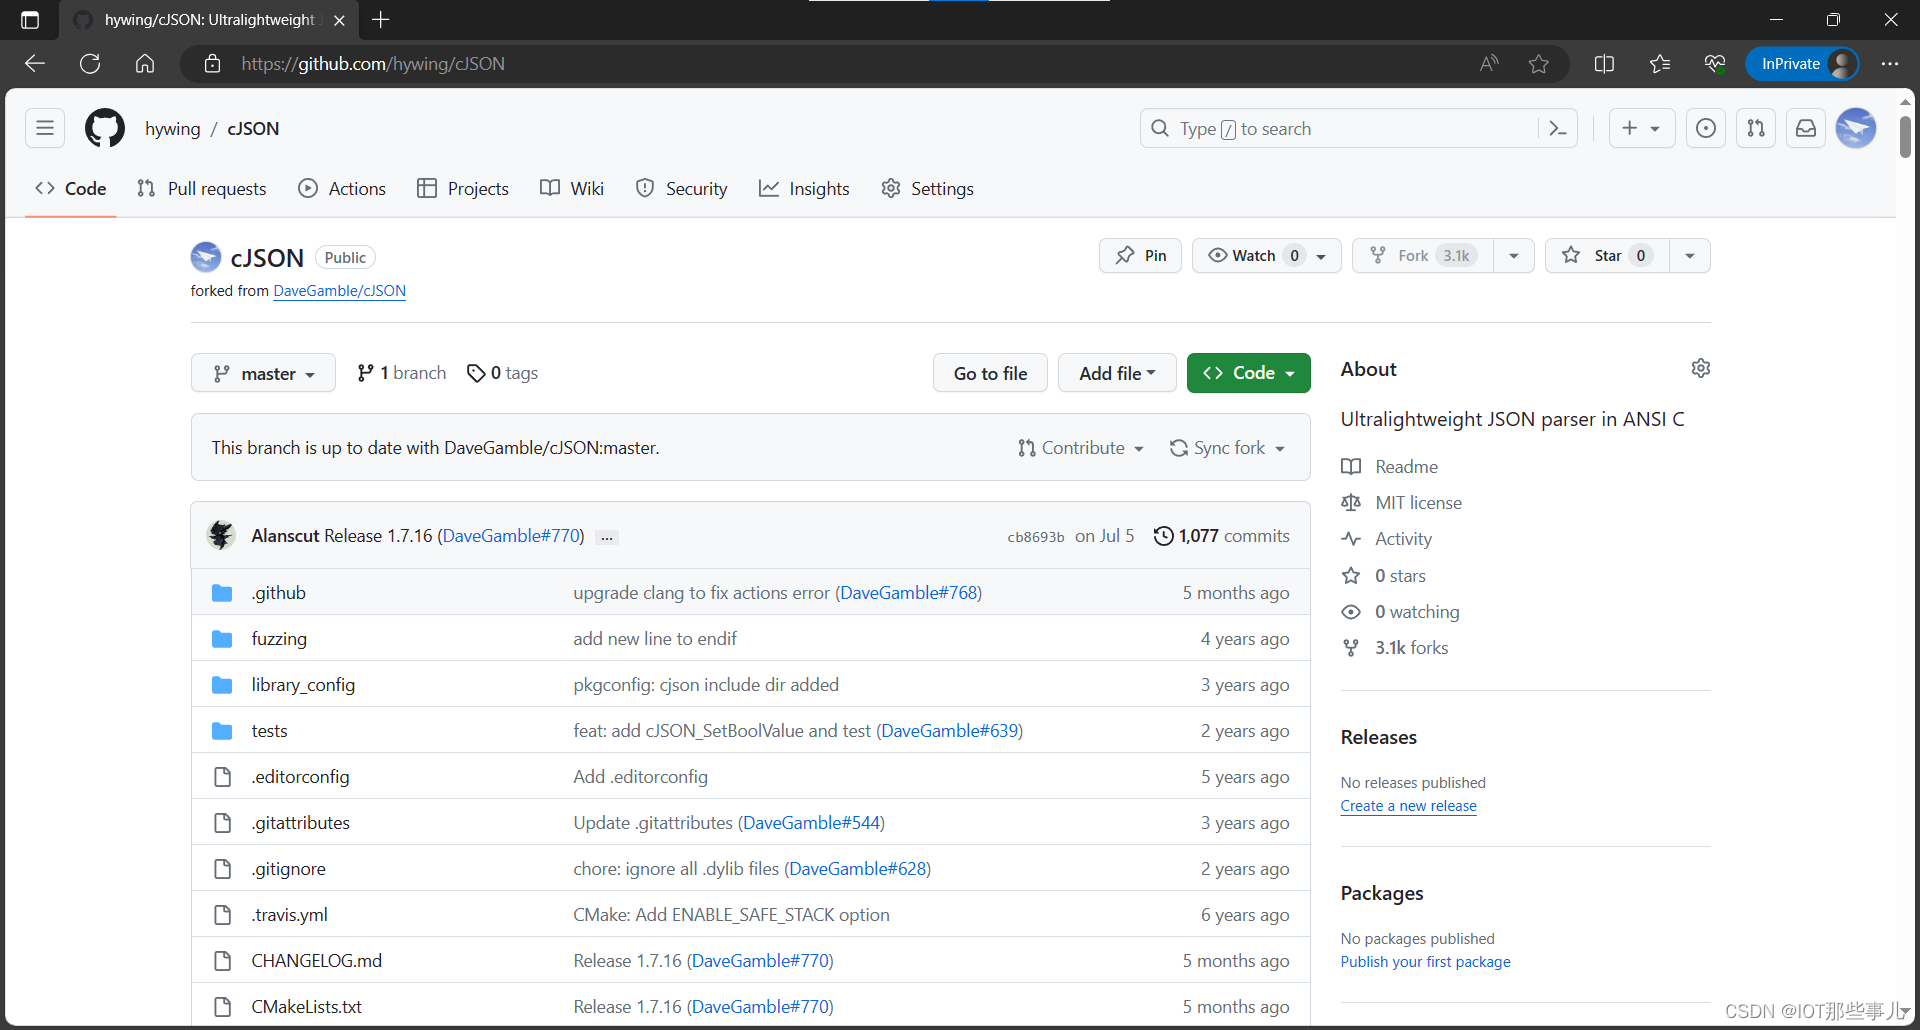
Task: Switch to the Actions tab
Action: (342, 189)
